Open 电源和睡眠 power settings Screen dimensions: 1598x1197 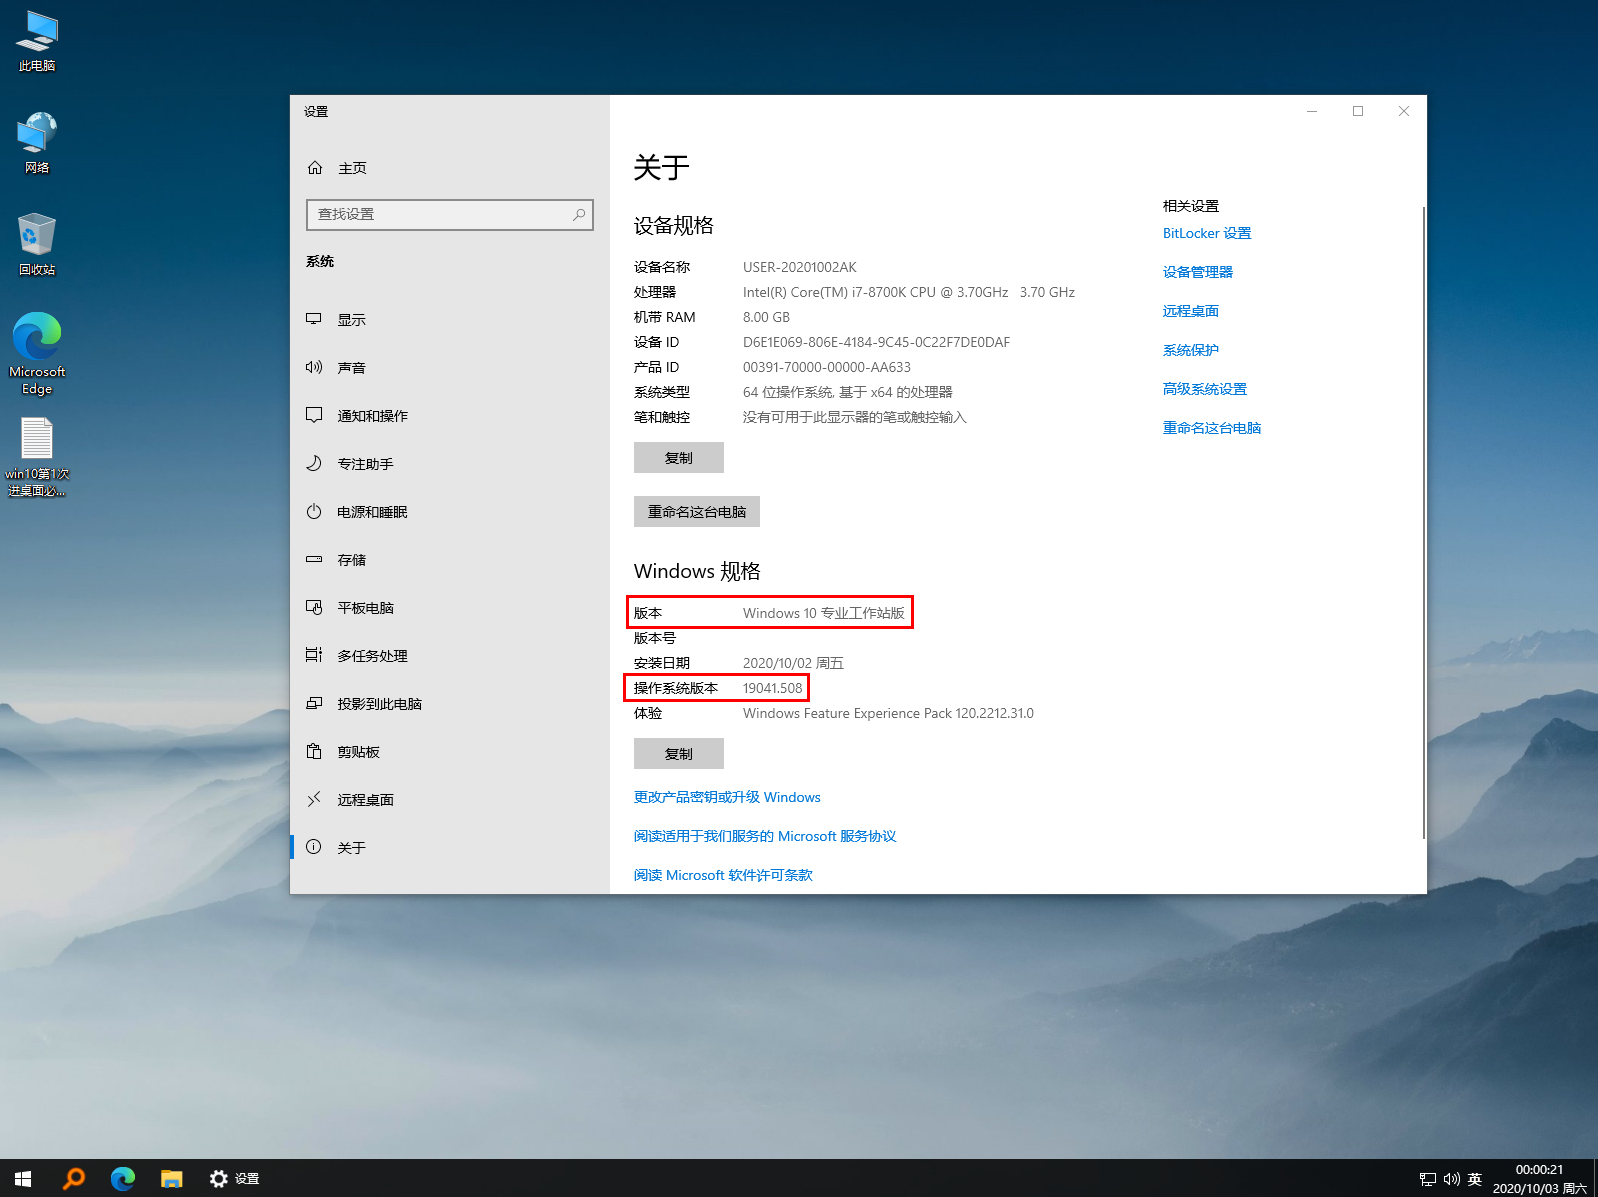pyautogui.click(x=450, y=512)
